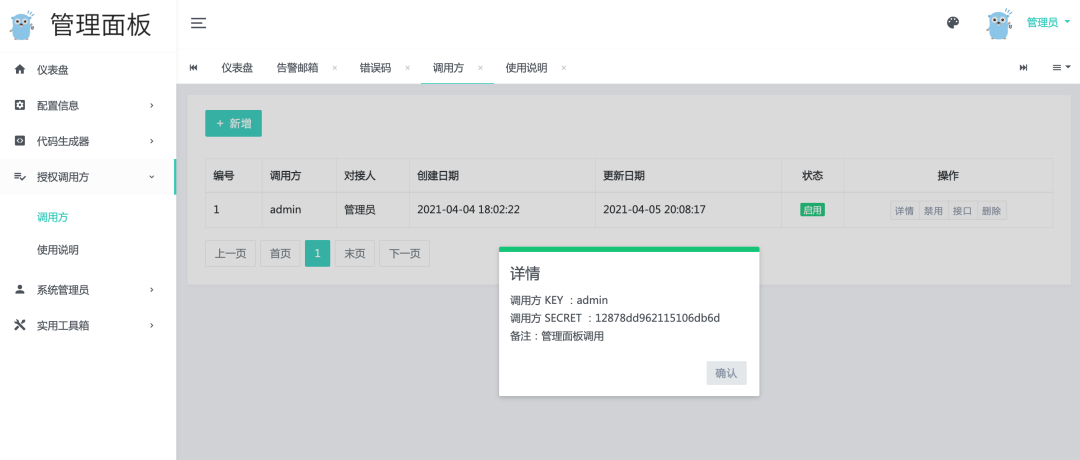This screenshot has width=1080, height=460.
Task: Click 禁用 for the admin row
Action: pos(933,211)
